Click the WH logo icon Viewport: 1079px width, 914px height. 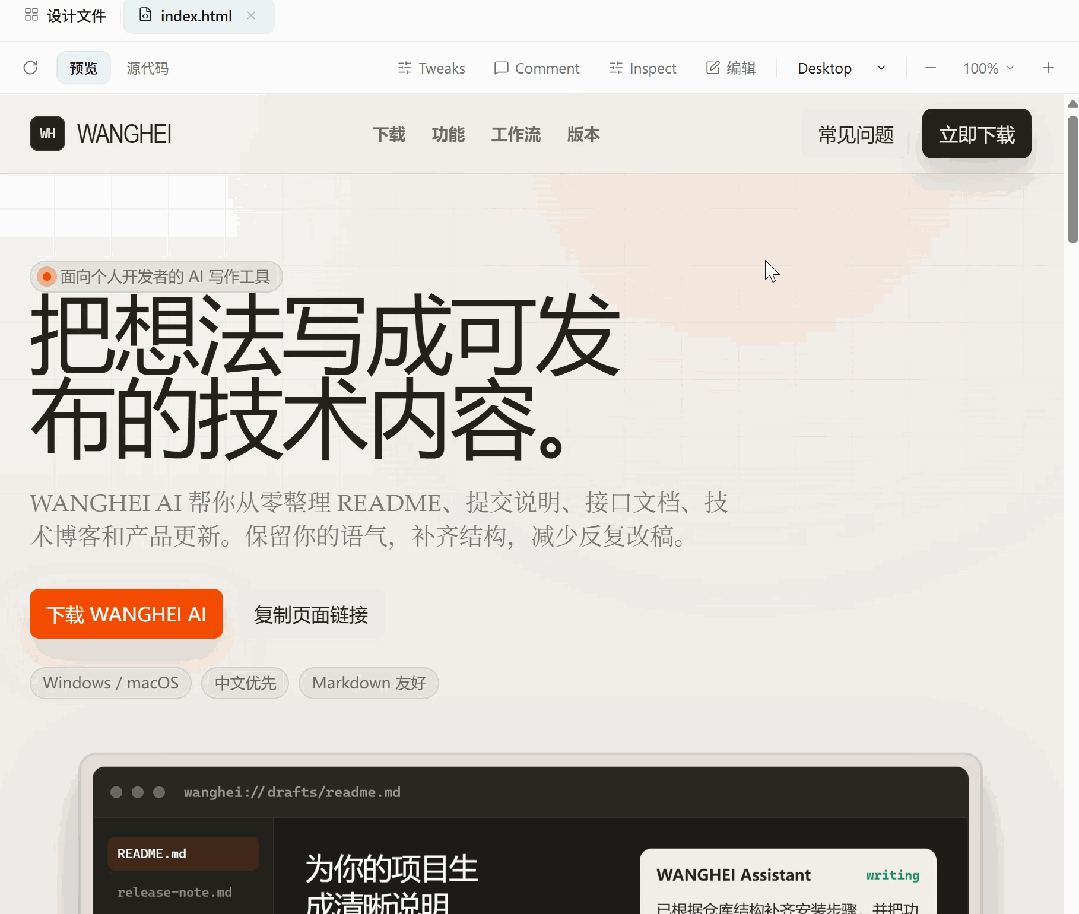coord(47,134)
